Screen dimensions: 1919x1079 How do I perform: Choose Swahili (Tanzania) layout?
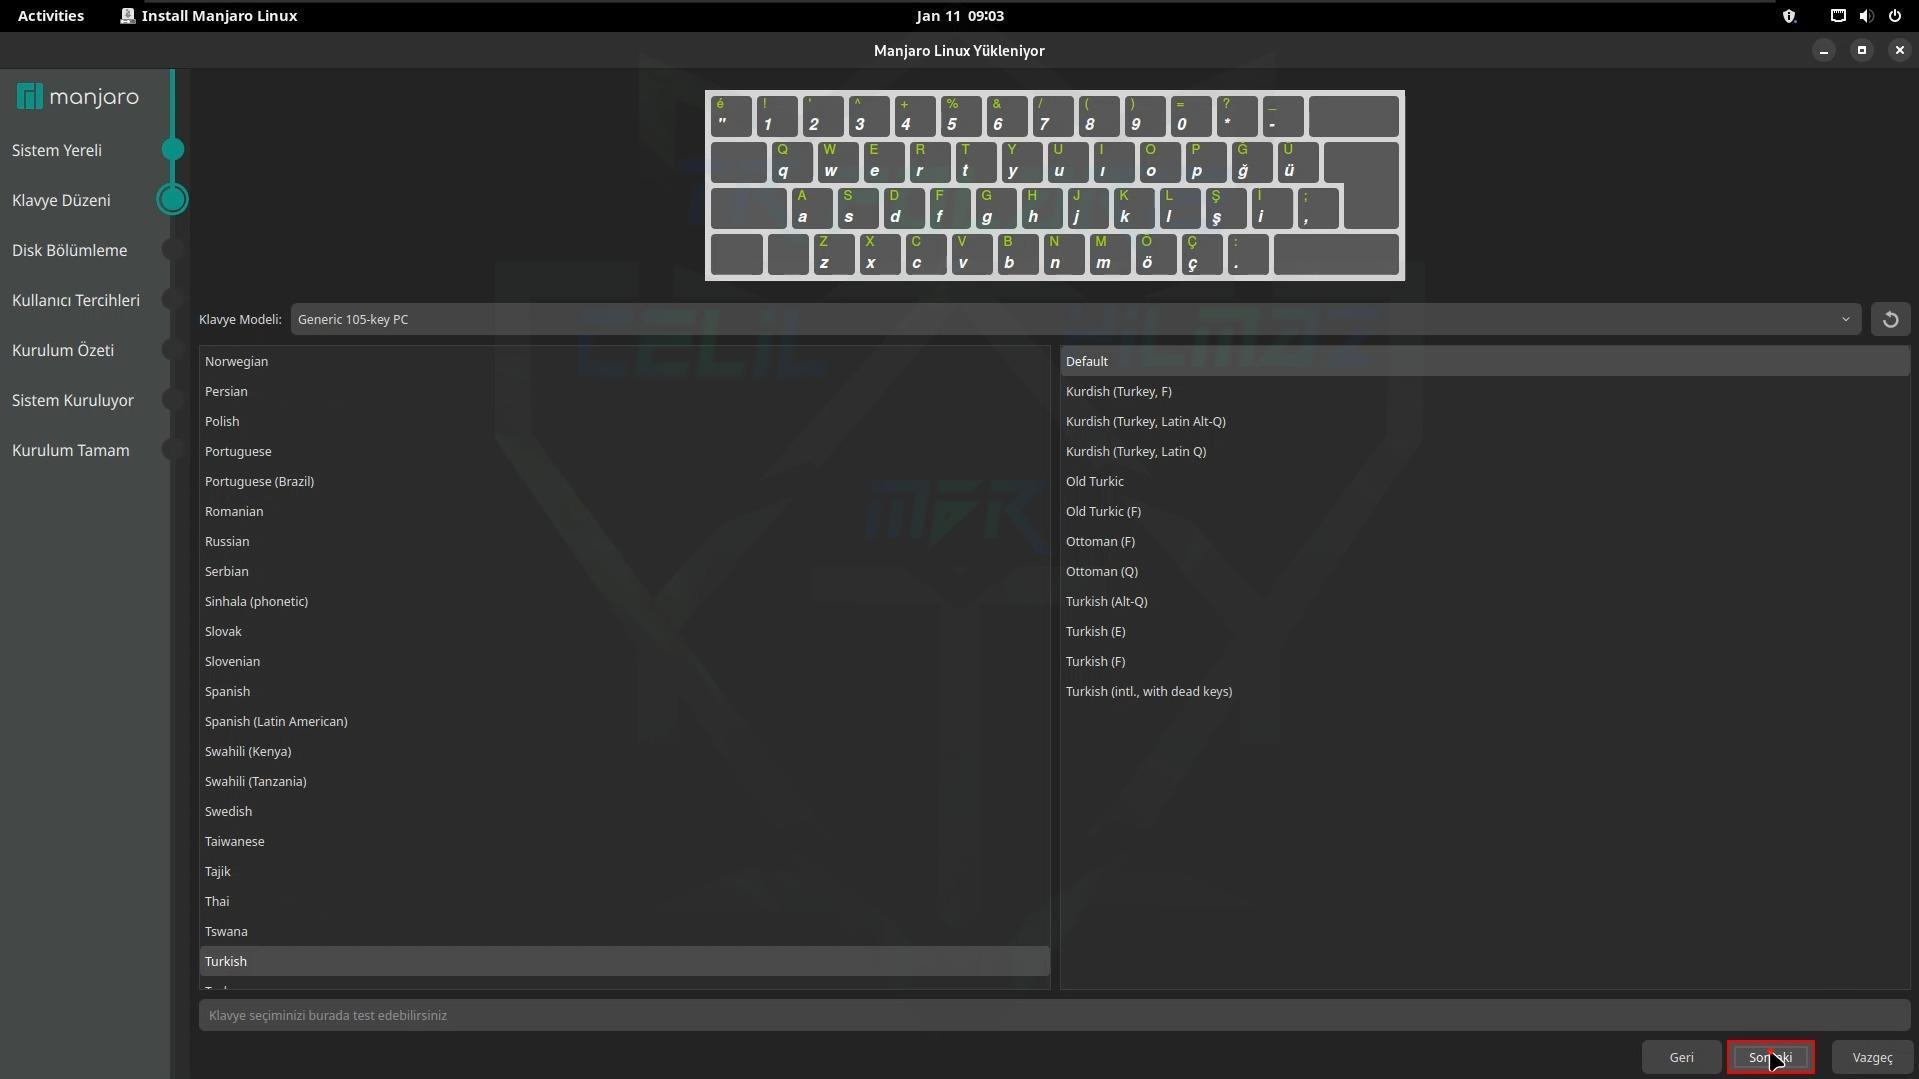[624, 781]
